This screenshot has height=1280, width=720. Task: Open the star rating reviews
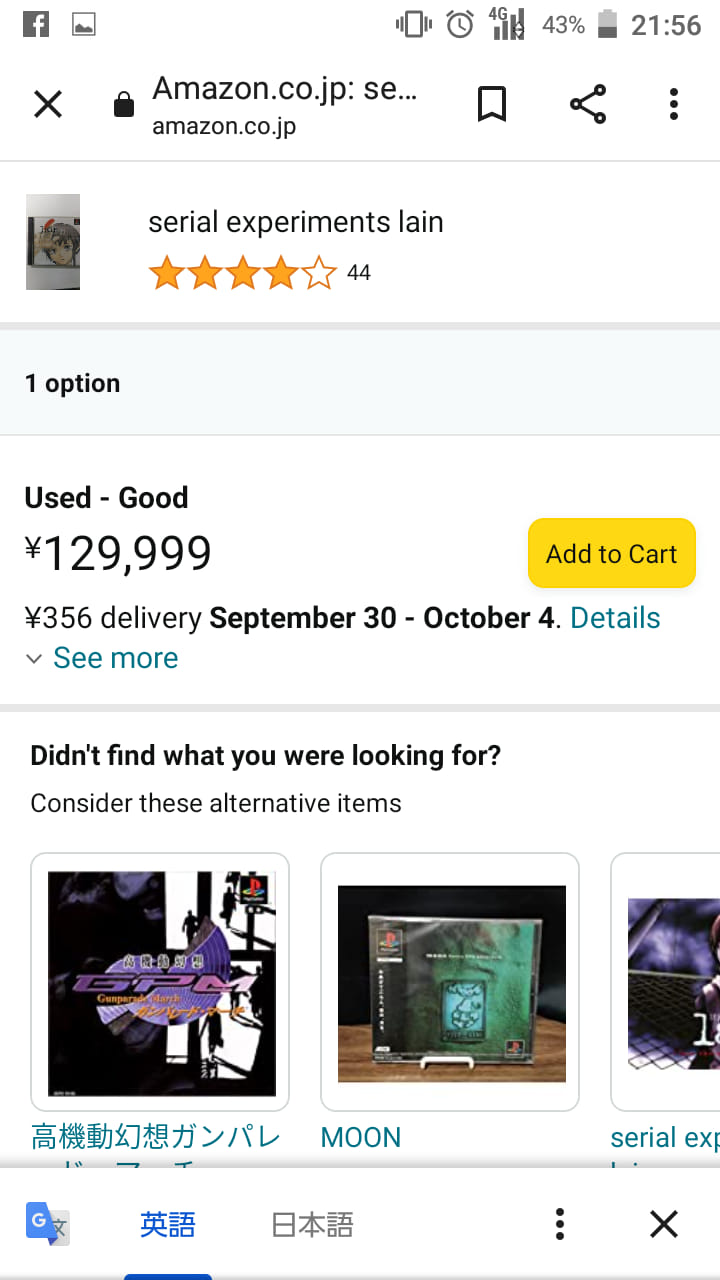point(243,273)
